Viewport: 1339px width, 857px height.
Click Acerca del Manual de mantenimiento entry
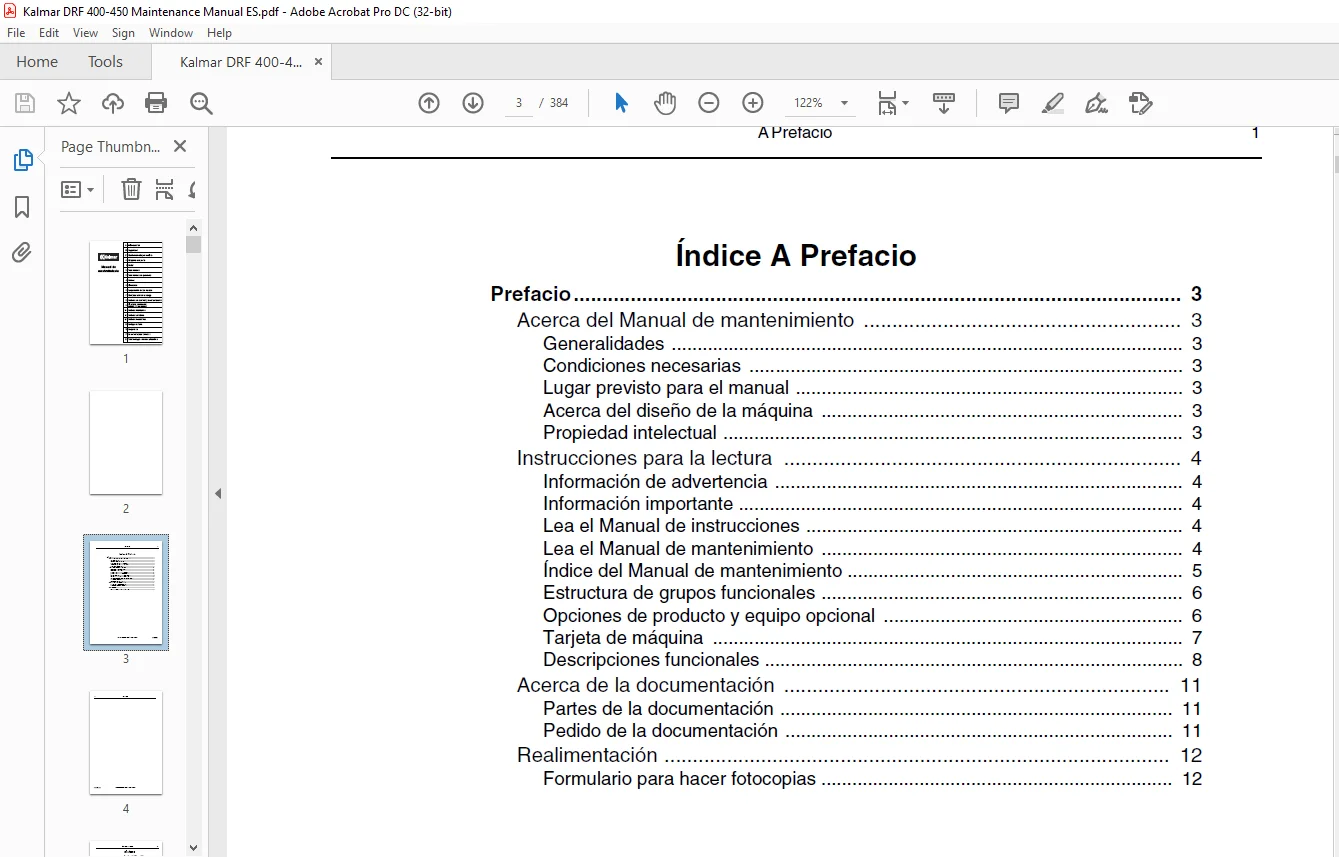pyautogui.click(x=859, y=320)
